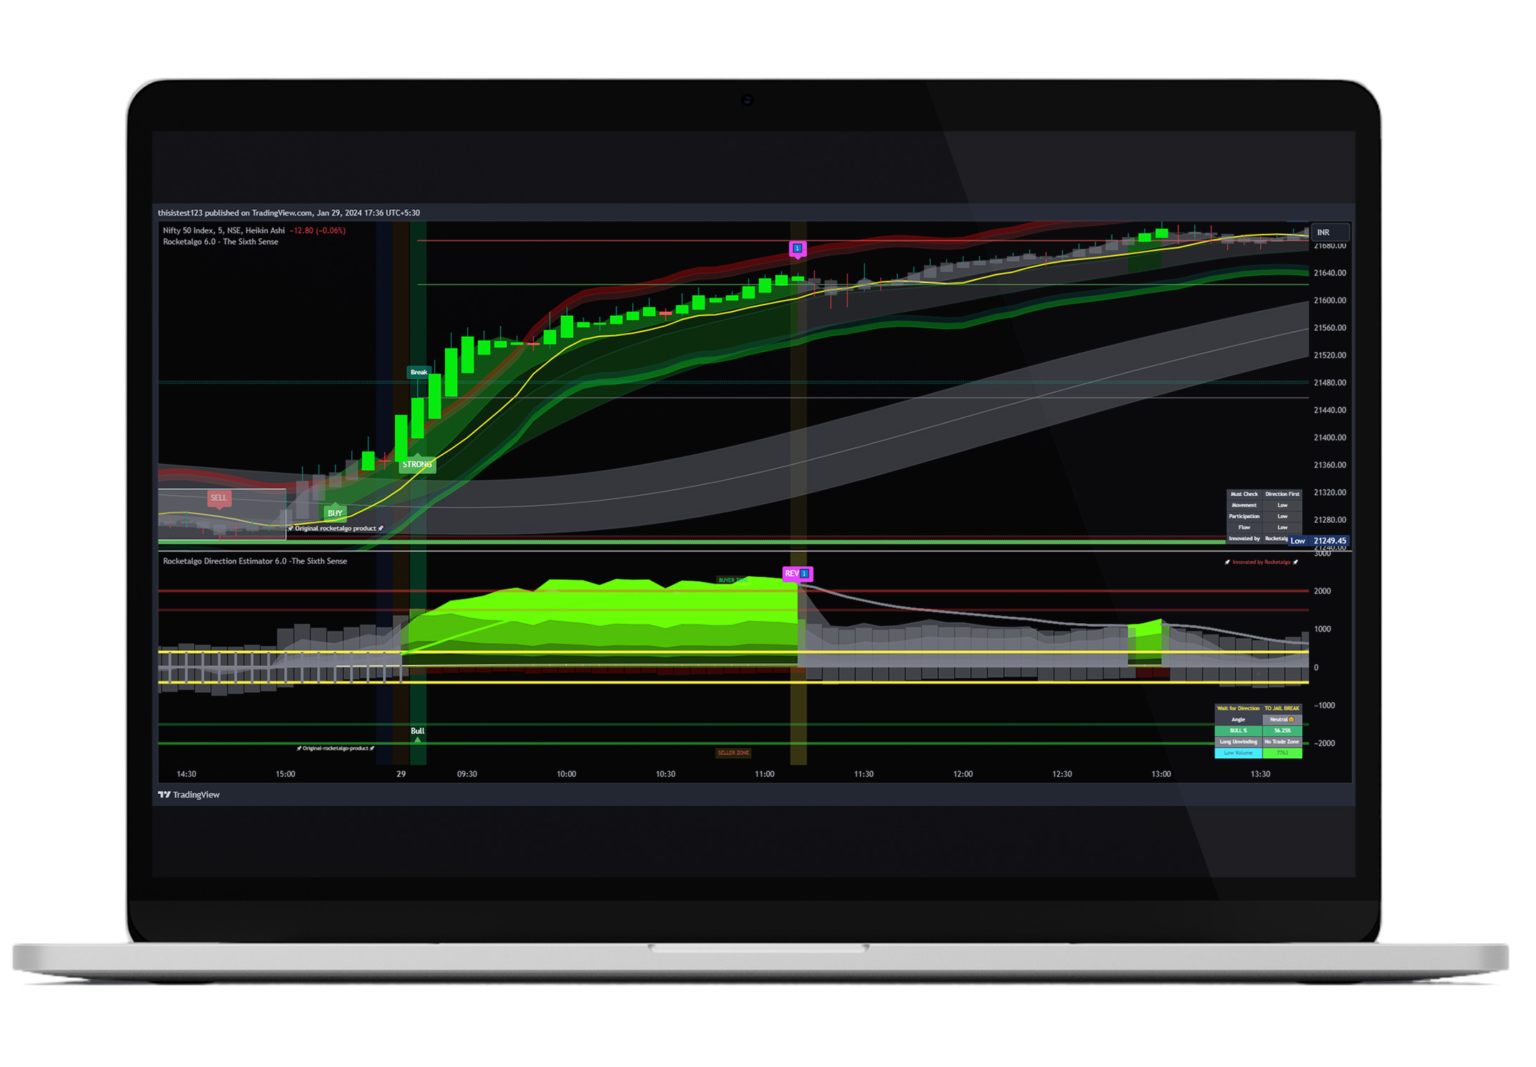The width and height of the screenshot is (1536, 1067).
Task: Click the 21600.00 level on price scale
Action: point(1330,301)
